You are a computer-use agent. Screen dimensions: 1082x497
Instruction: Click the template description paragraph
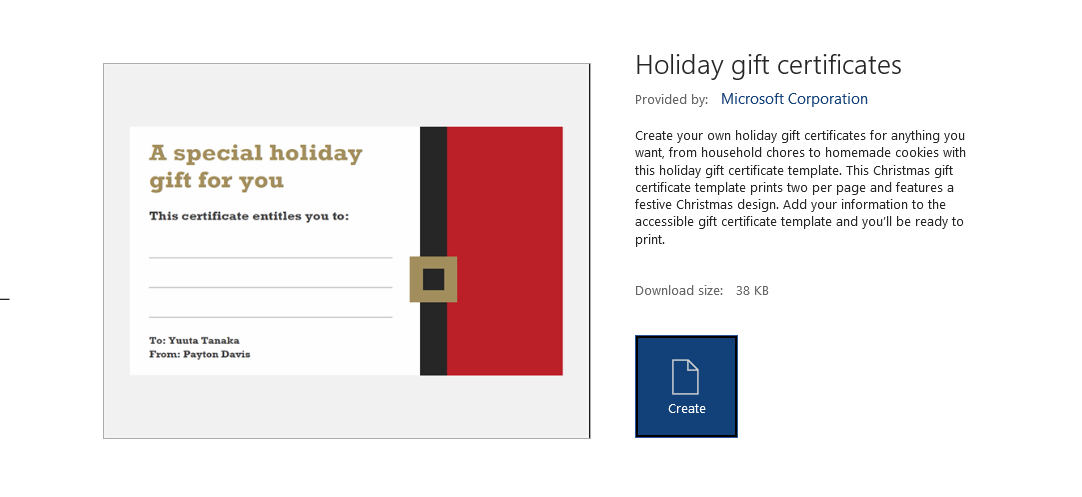pyautogui.click(x=800, y=187)
